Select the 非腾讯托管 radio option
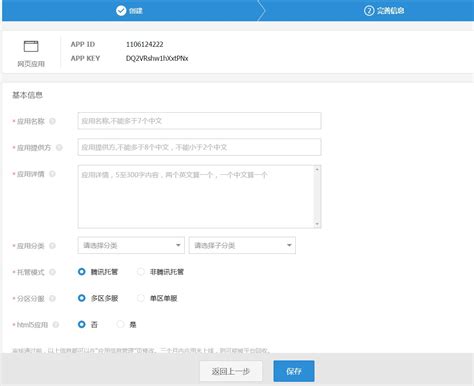 click(x=141, y=272)
